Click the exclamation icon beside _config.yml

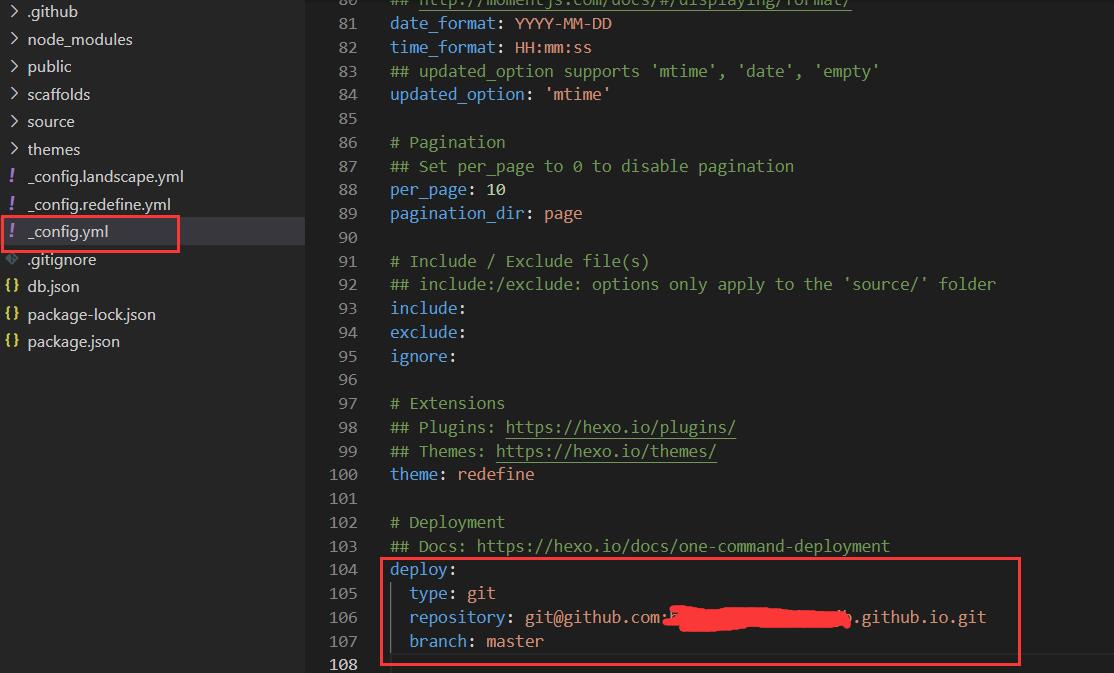point(12,231)
